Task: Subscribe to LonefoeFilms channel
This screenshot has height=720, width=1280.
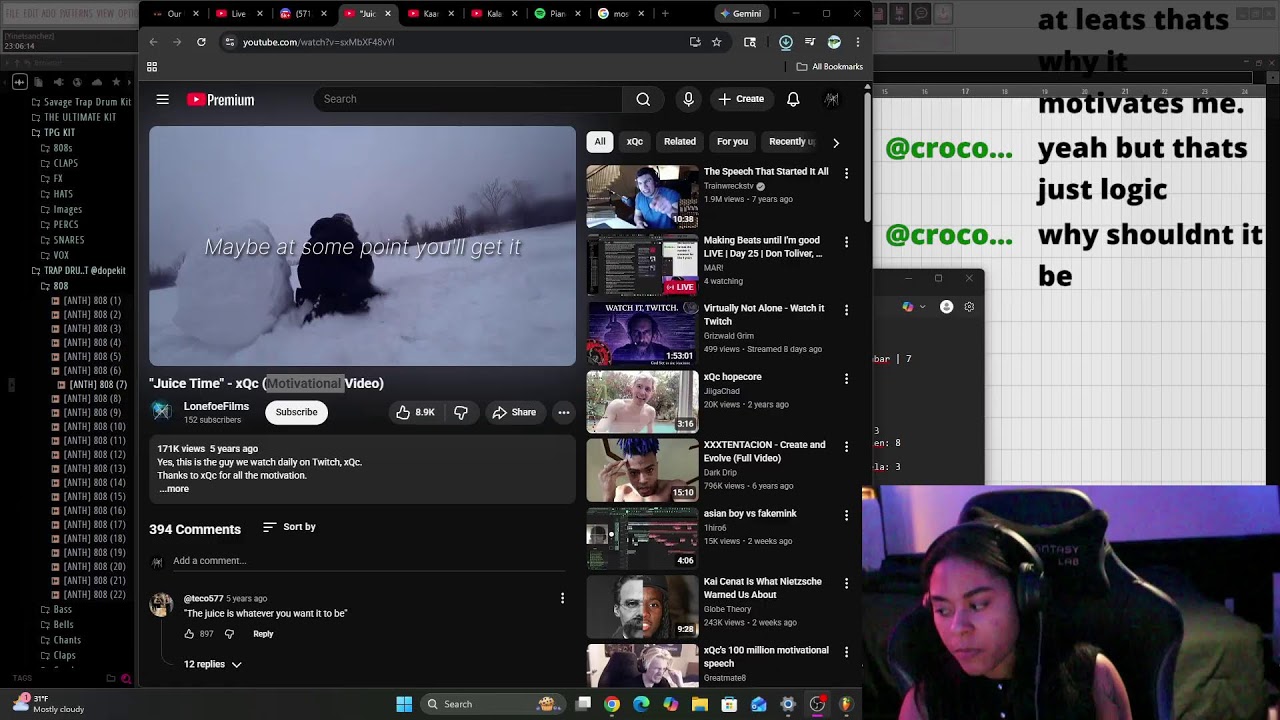Action: click(x=296, y=412)
